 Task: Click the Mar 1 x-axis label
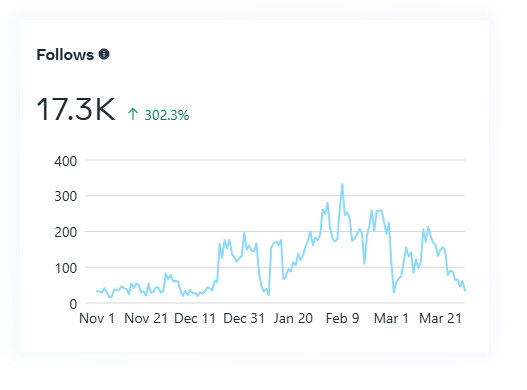point(391,318)
